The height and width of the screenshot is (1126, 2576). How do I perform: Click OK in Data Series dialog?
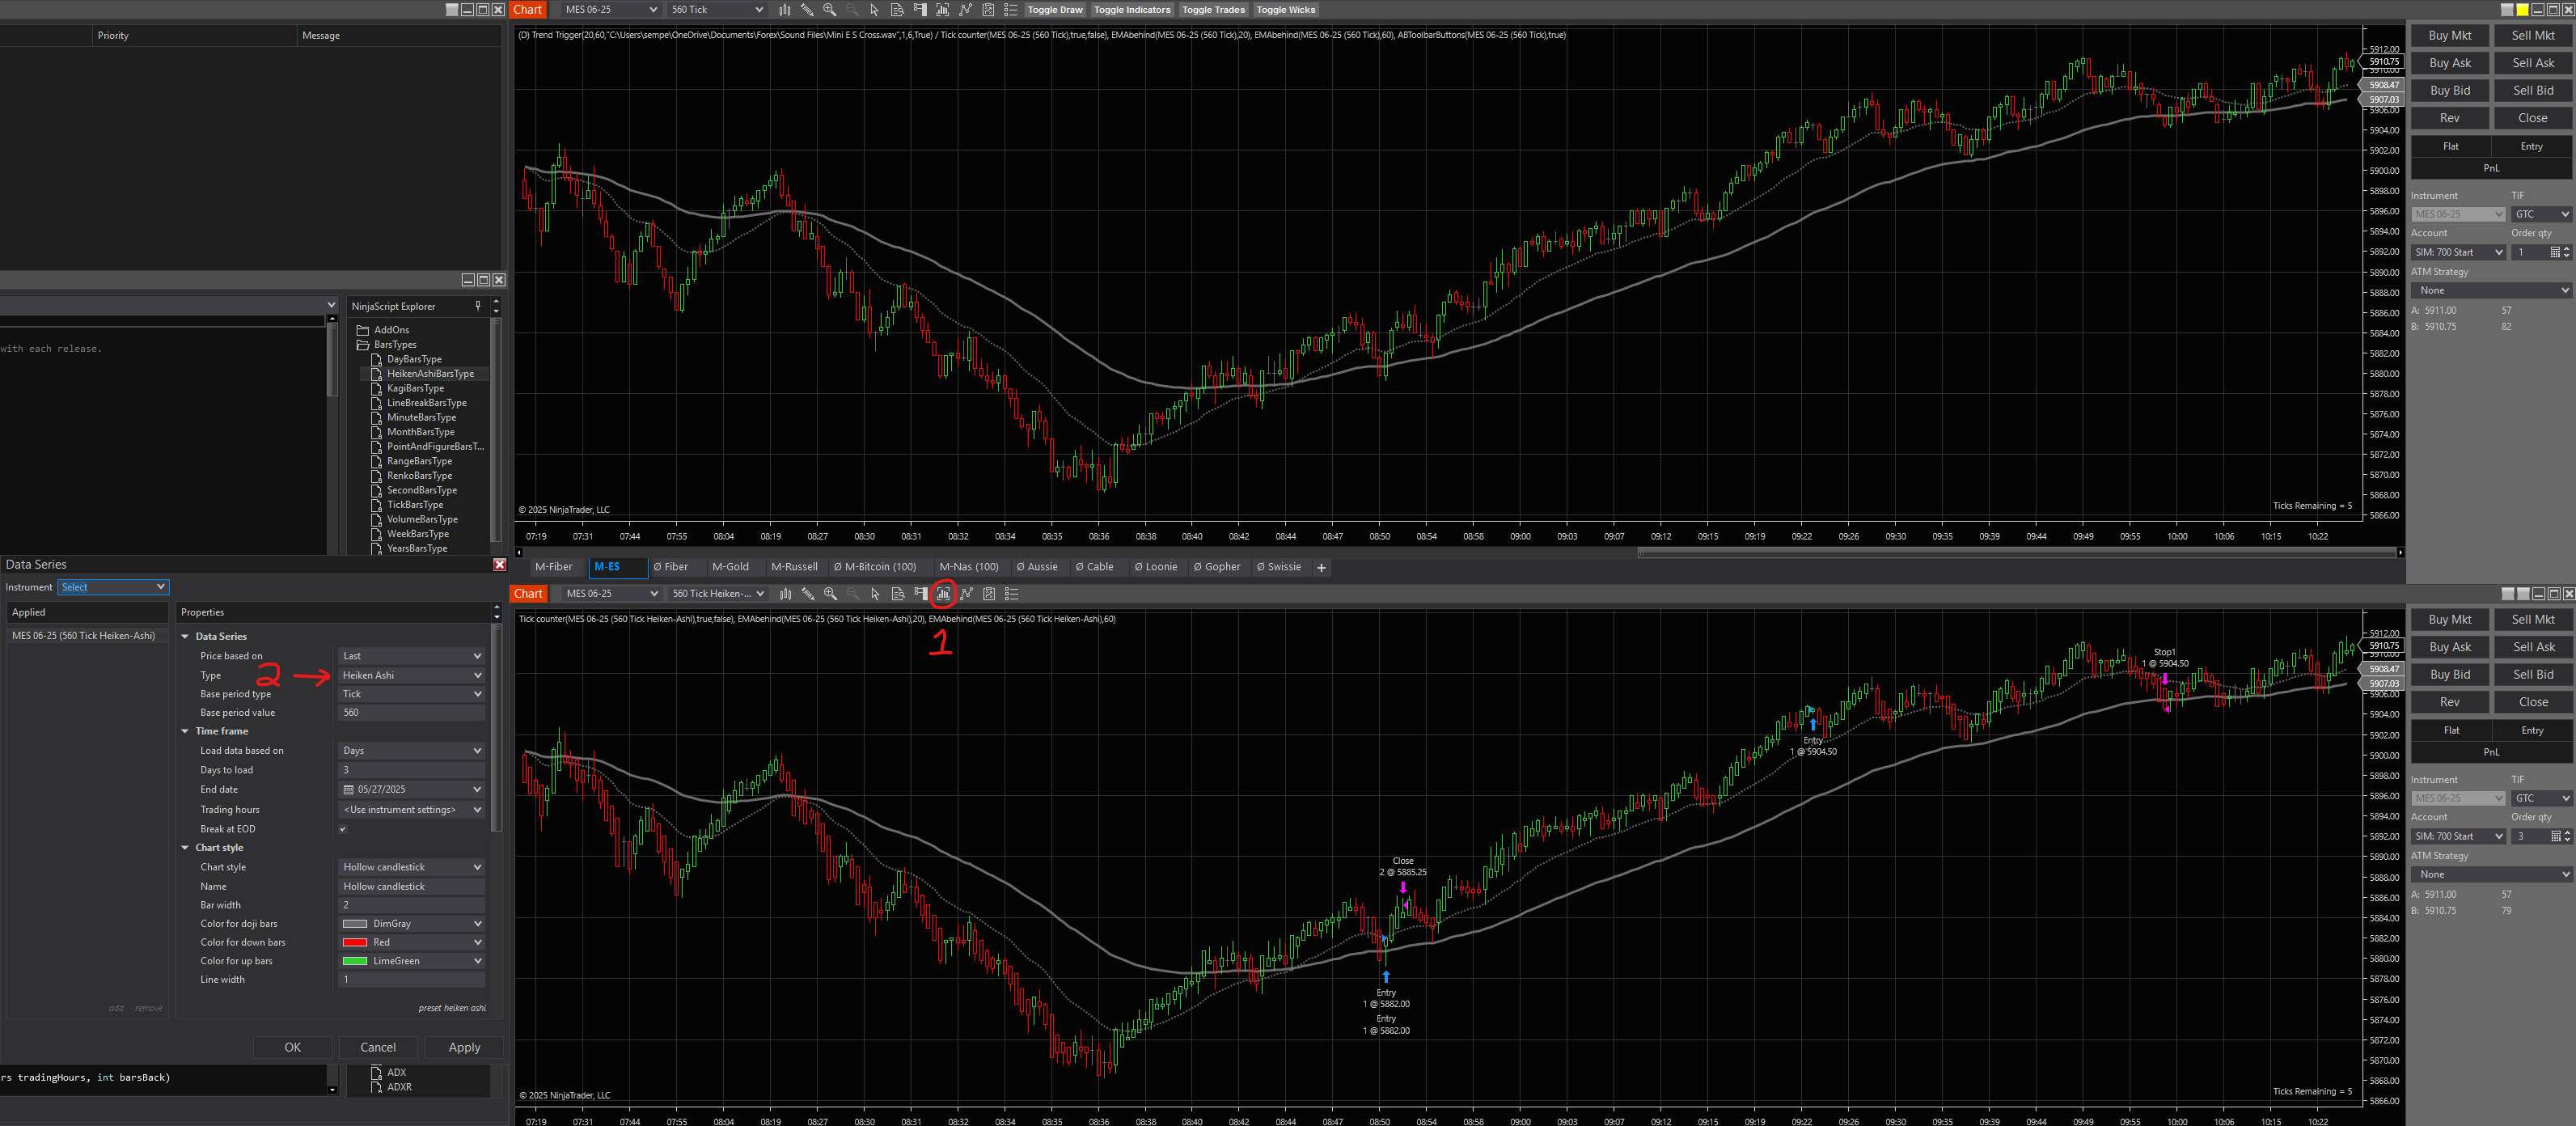coord(292,1048)
